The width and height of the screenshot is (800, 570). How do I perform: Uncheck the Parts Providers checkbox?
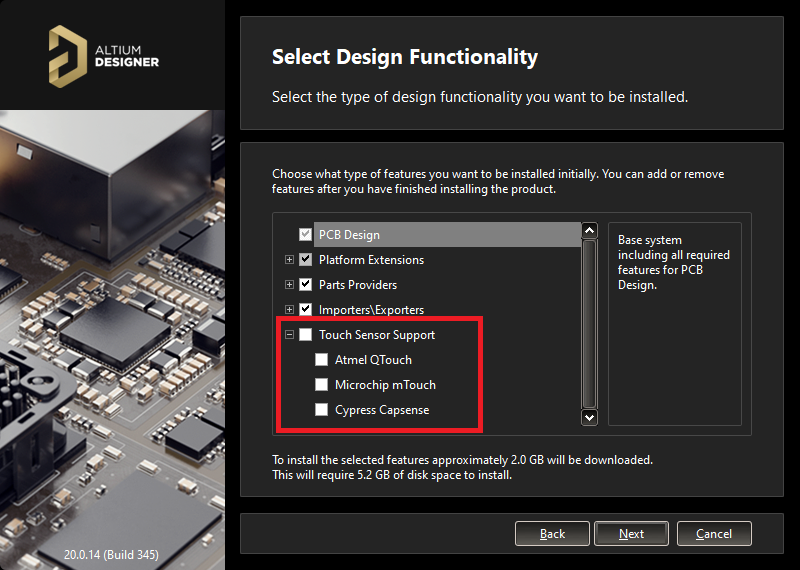point(306,285)
